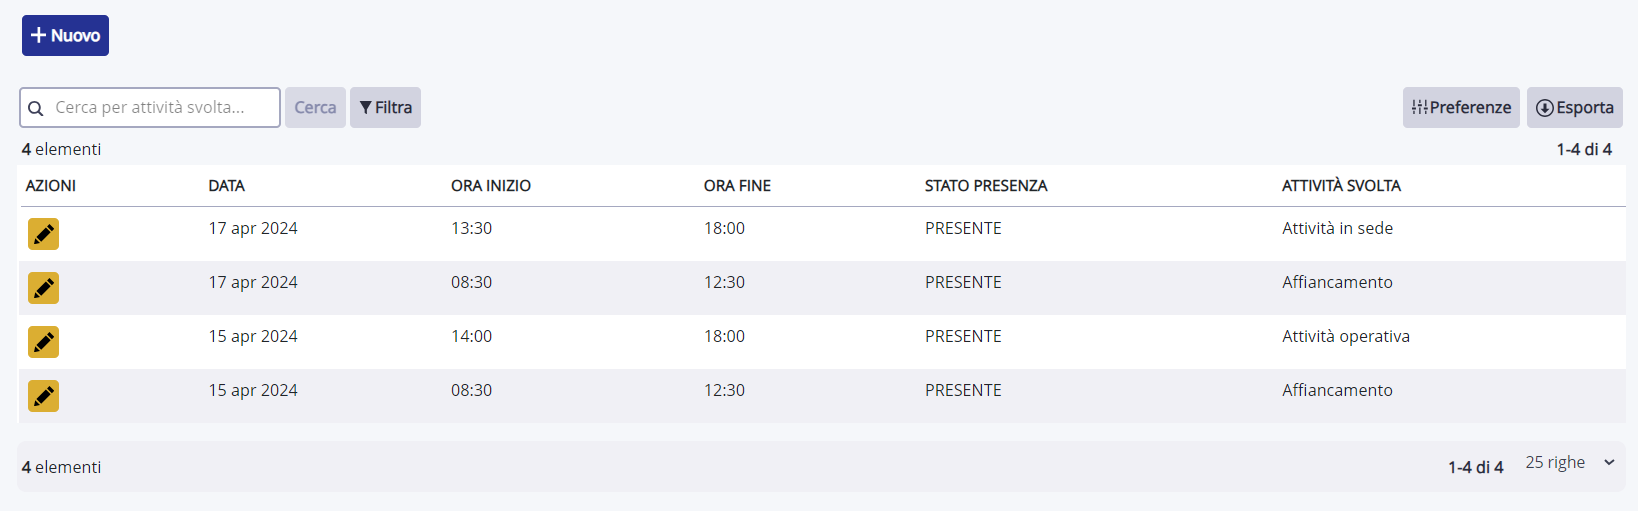This screenshot has width=1638, height=511.
Task: Sort by the ATTIVITÀ SVOLTA column header
Action: coord(1341,186)
